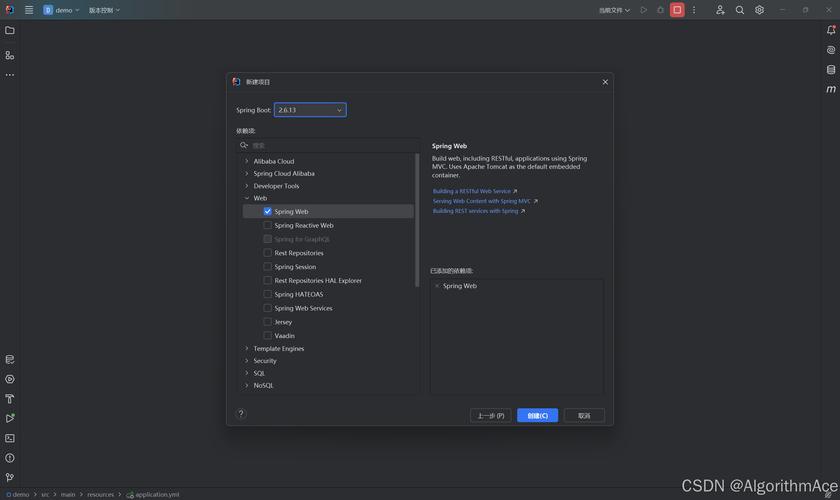Expand the Developer Tools category
This screenshot has width=840, height=500.
[x=246, y=186]
